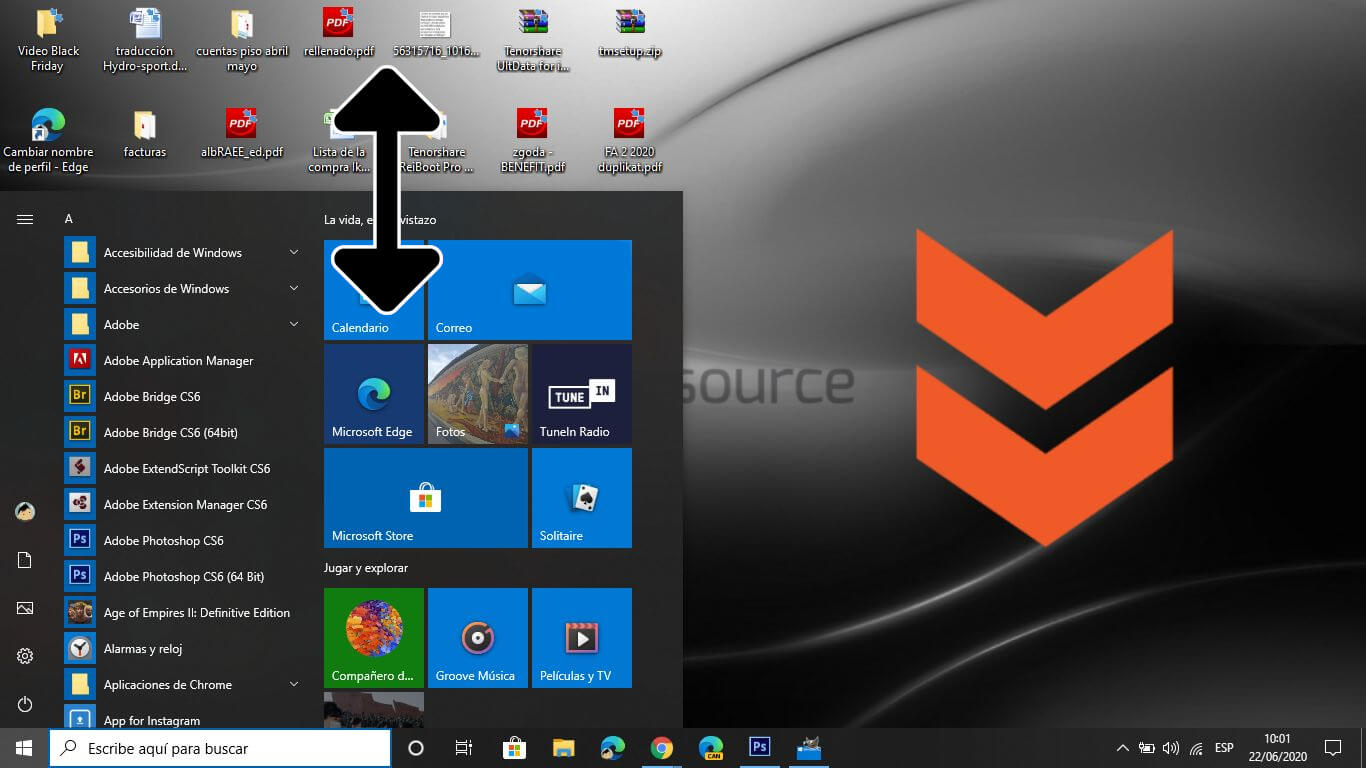Viewport: 1366px width, 768px height.
Task: Launch Adobe Bridge CS6 from app list
Action: [182, 397]
